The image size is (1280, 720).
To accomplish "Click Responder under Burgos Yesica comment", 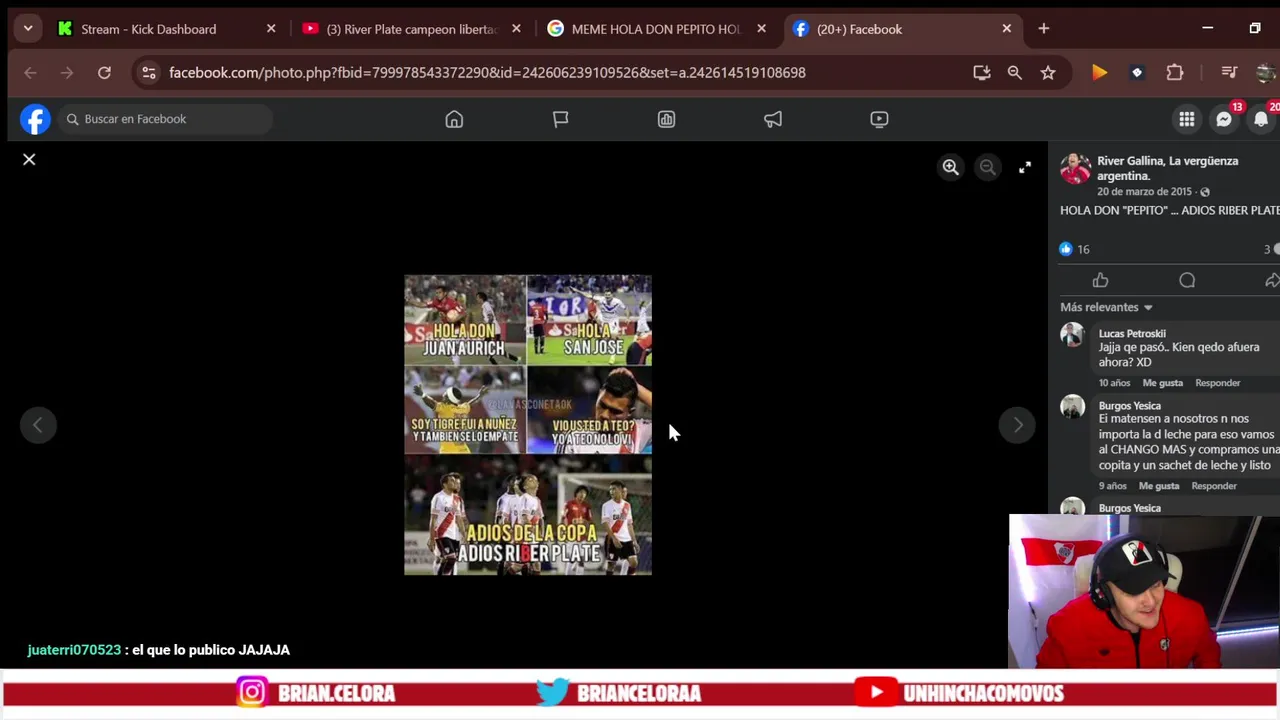I will coord(1214,486).
